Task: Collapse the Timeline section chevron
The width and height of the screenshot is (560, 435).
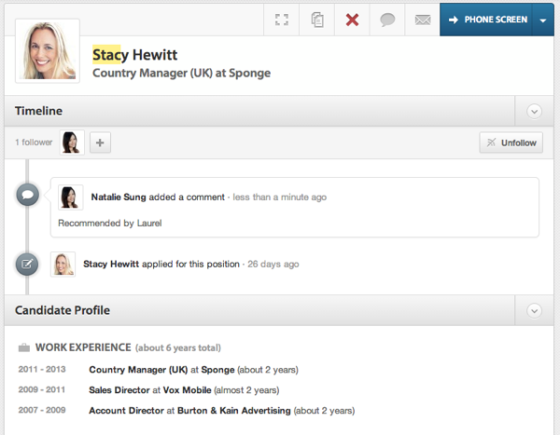Action: point(534,111)
